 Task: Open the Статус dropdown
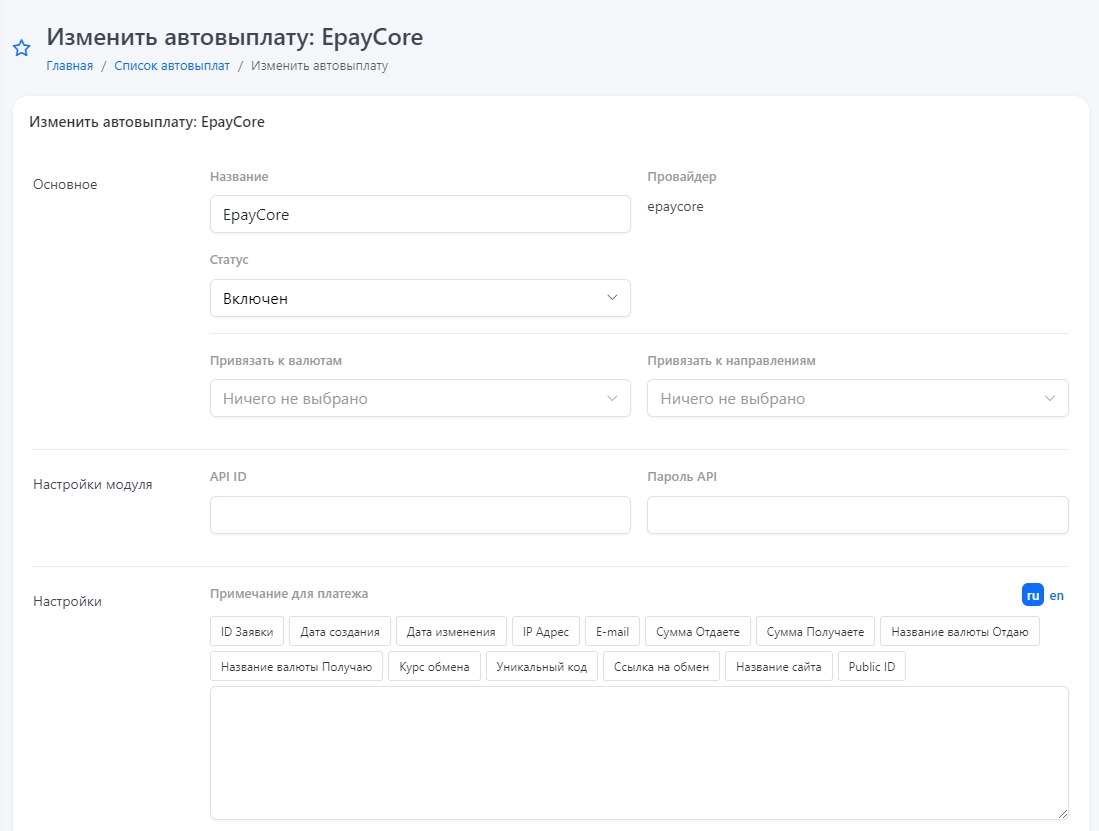(x=420, y=298)
